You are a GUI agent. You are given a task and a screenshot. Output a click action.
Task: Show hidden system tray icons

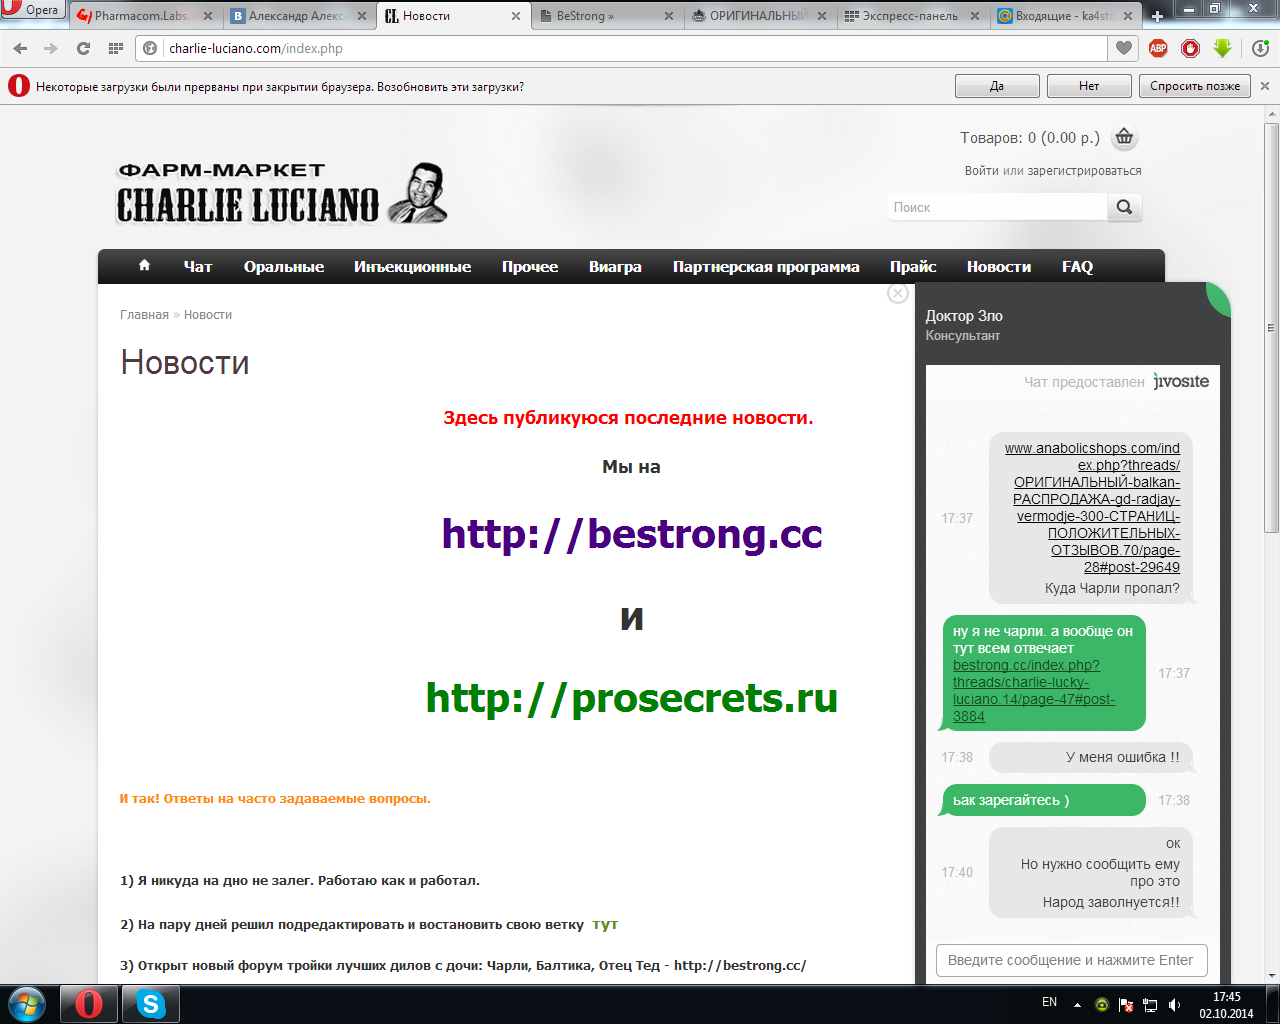(x=1077, y=1004)
